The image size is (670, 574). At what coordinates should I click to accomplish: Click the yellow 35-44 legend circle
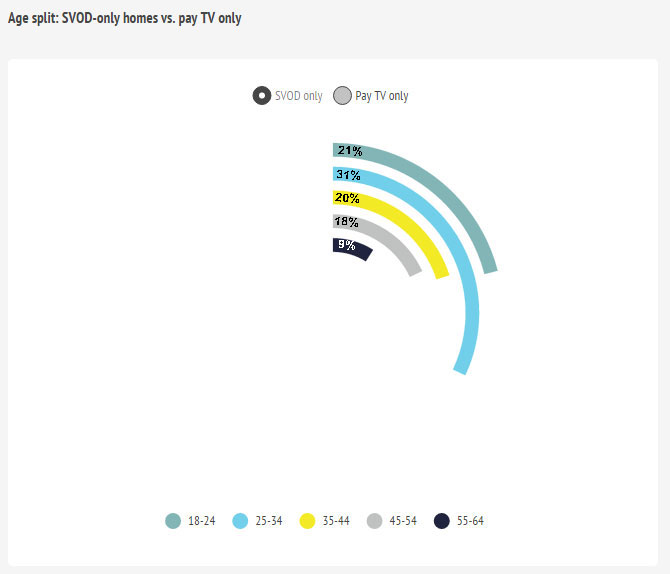point(308,521)
